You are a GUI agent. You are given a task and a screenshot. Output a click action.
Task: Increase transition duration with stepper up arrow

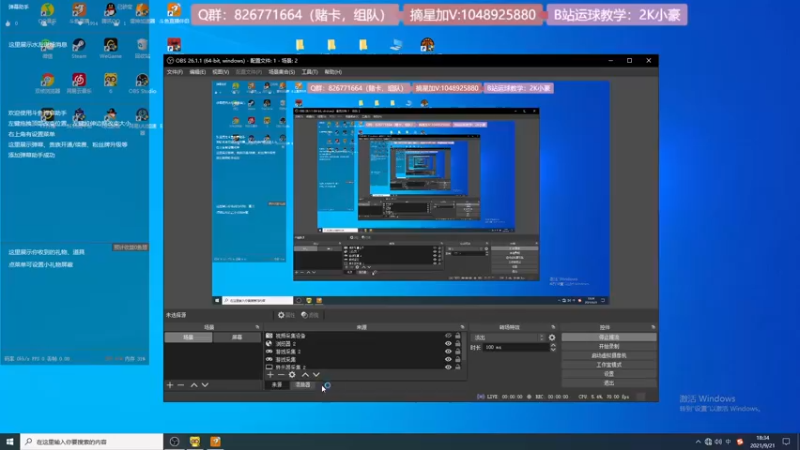pos(553,345)
